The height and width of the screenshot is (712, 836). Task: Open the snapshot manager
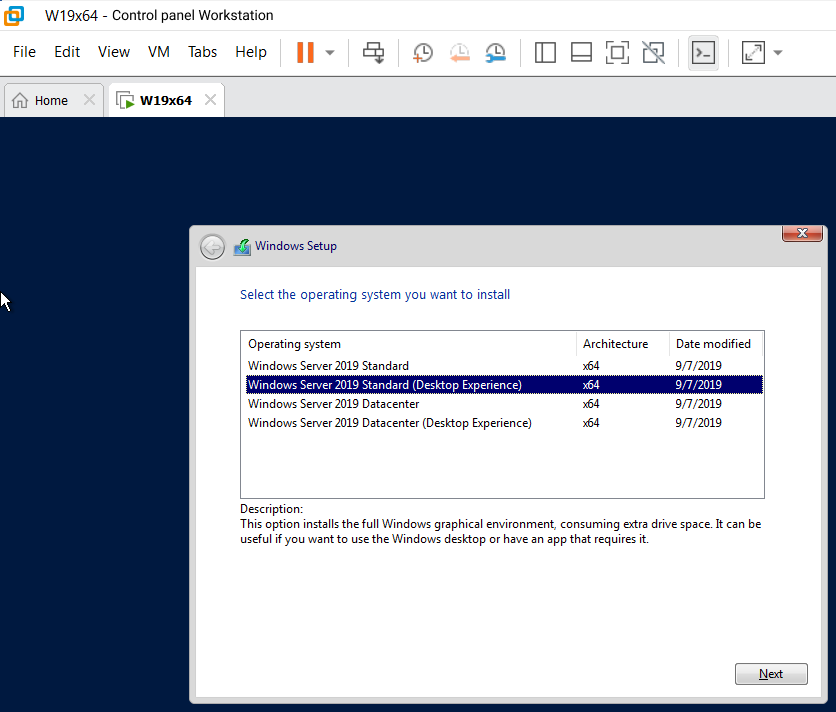point(495,52)
